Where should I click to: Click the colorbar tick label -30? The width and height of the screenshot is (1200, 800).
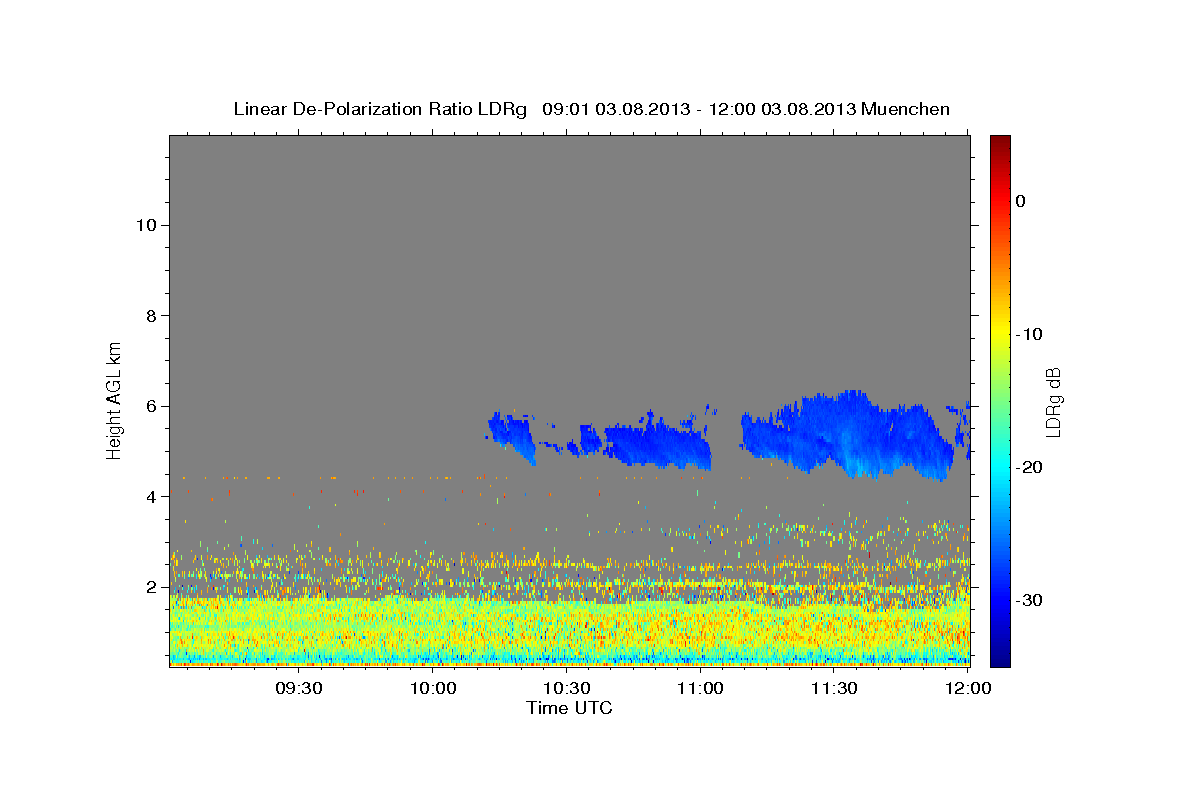(1030, 600)
